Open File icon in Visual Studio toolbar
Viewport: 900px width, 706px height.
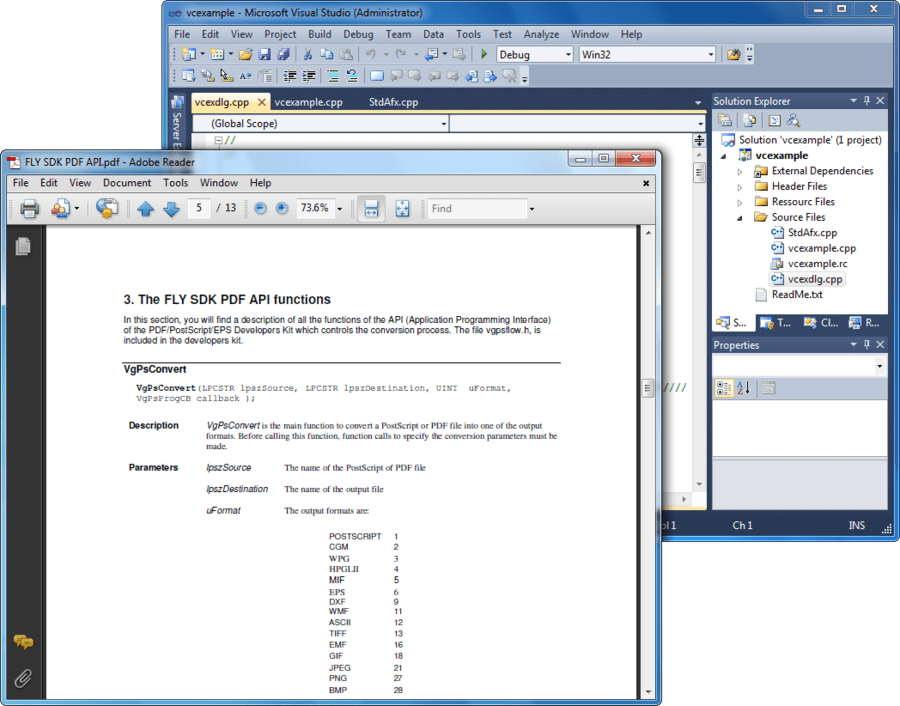246,55
